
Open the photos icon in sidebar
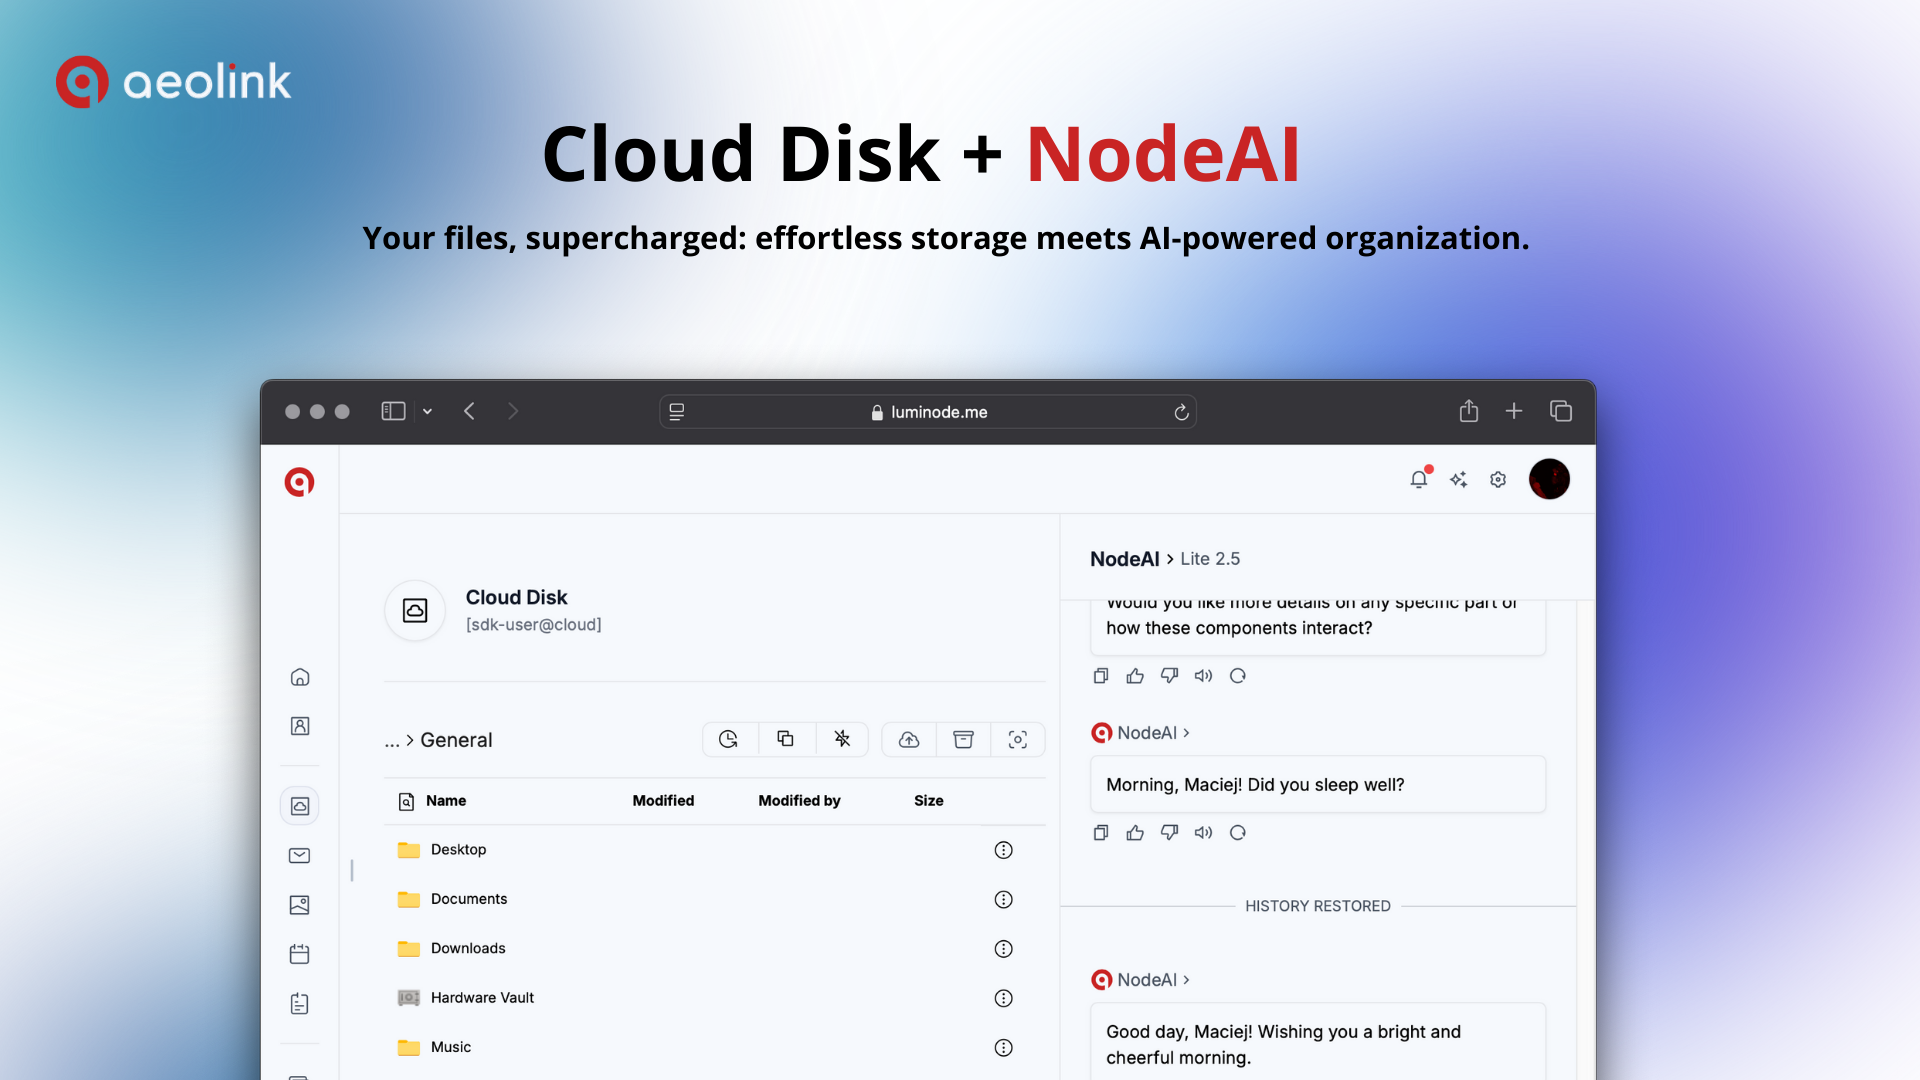[x=299, y=905]
